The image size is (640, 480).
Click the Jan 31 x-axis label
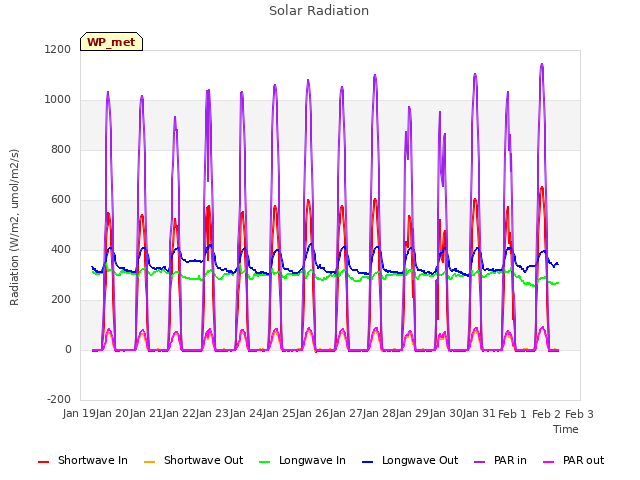click(479, 413)
